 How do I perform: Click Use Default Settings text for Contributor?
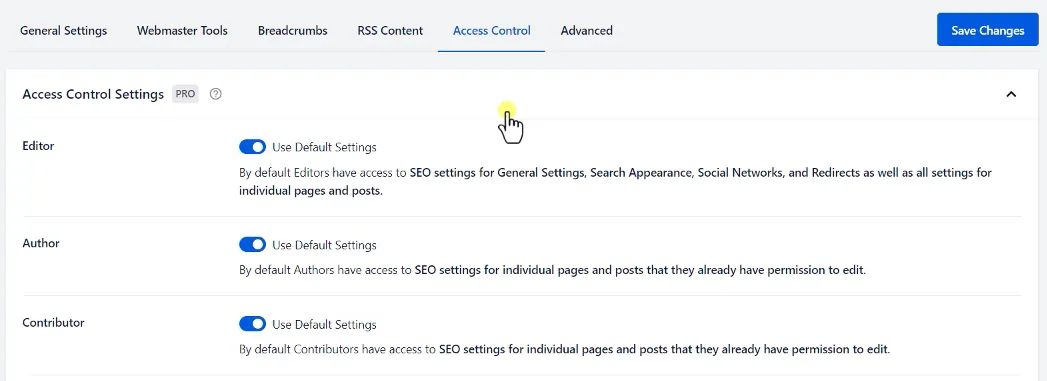(324, 324)
